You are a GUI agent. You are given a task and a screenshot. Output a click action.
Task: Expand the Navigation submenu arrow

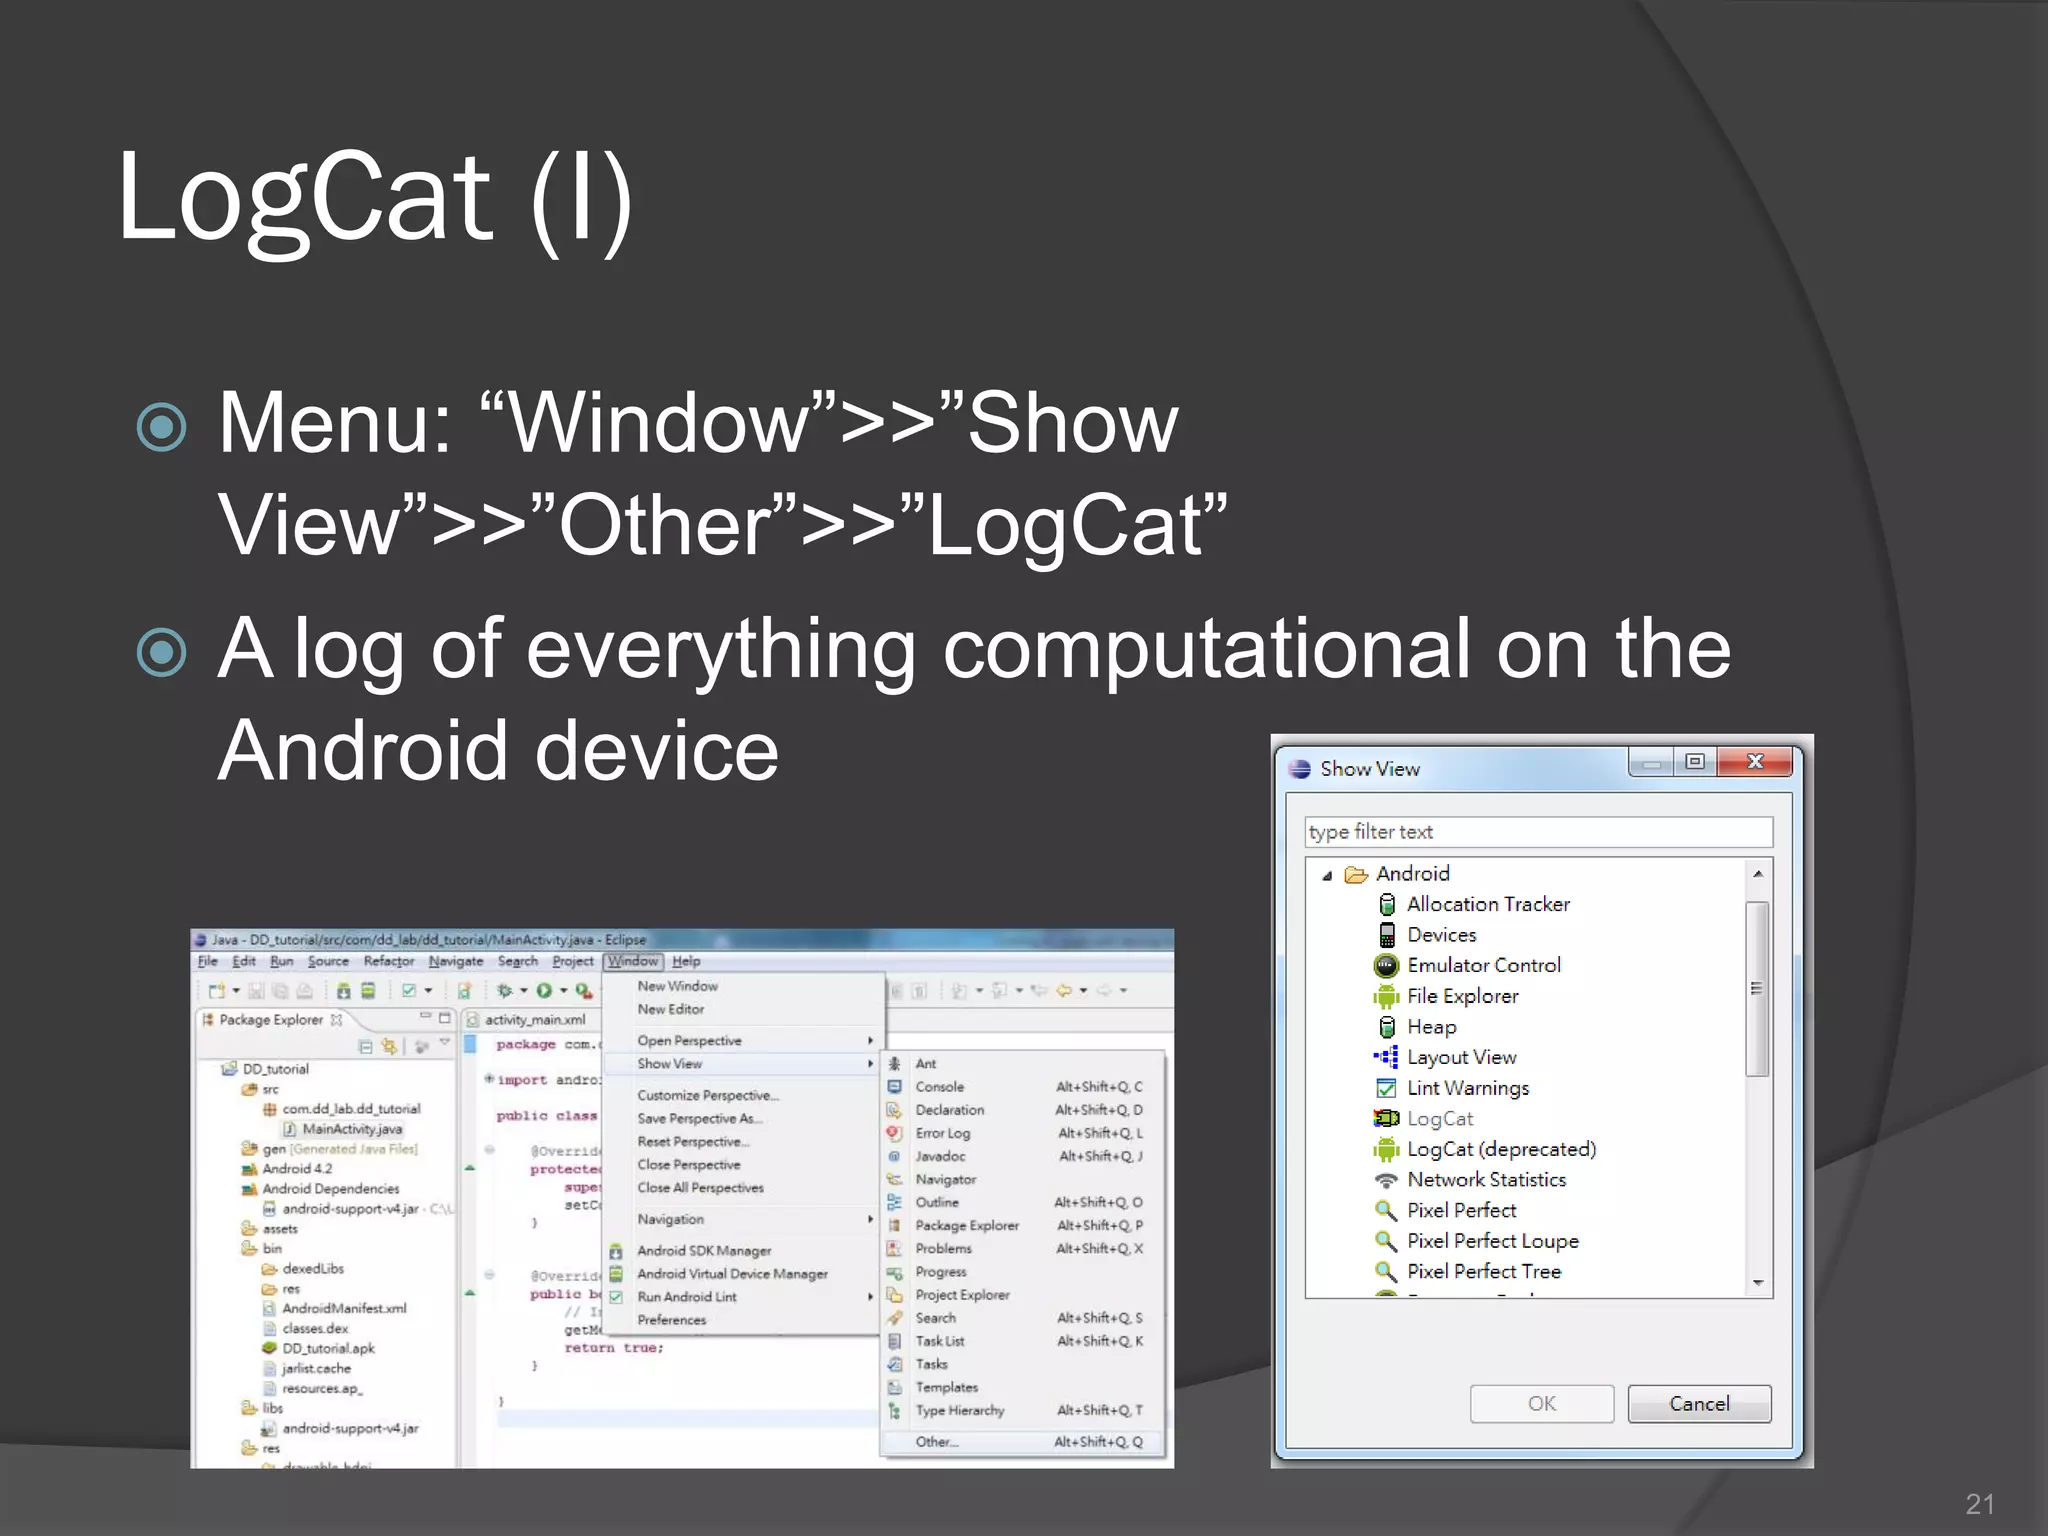(870, 1219)
